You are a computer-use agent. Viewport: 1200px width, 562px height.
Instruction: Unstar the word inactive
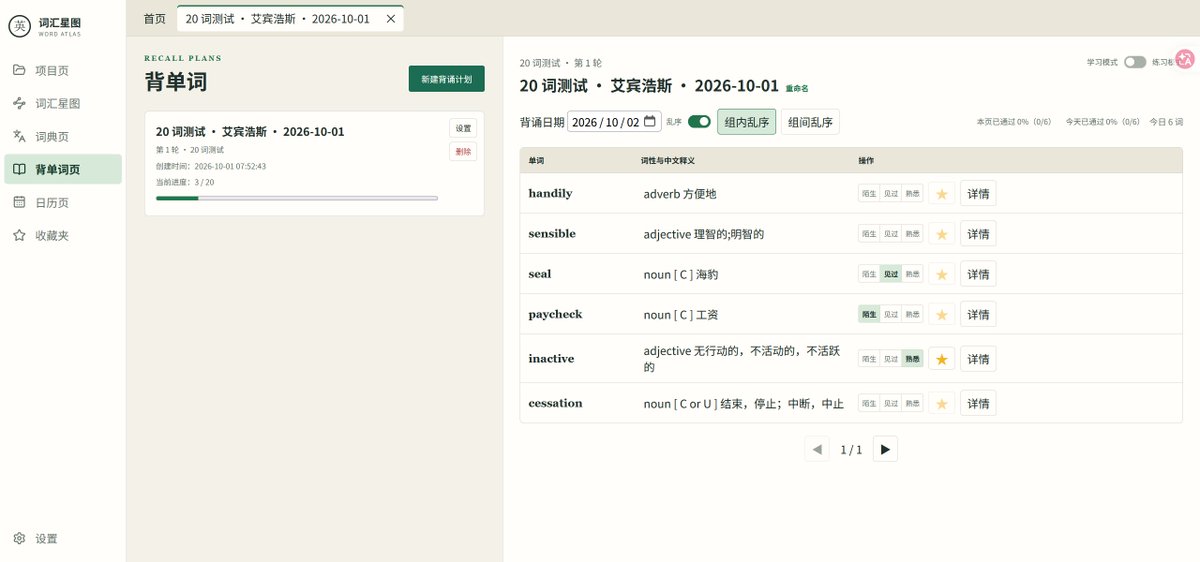[x=941, y=359]
